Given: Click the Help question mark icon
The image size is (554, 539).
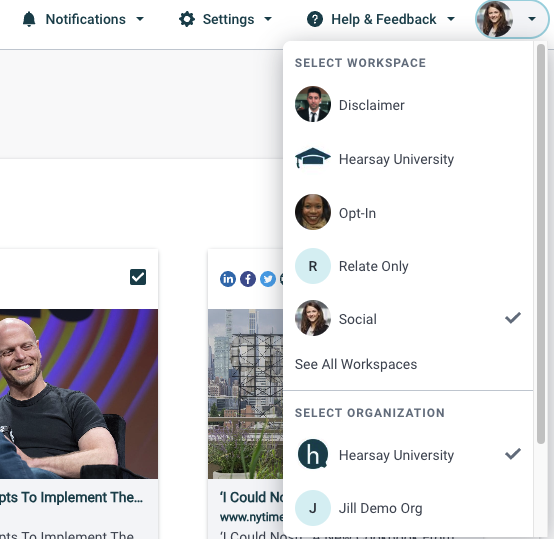Looking at the screenshot, I should coord(315,19).
